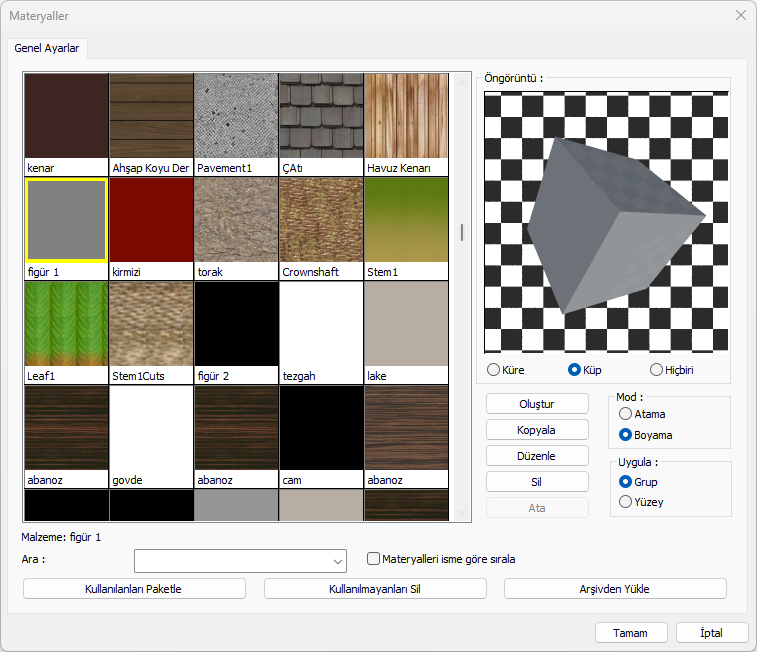The width and height of the screenshot is (757, 652).
Task: Set apply option to Yüzey
Action: coord(626,502)
